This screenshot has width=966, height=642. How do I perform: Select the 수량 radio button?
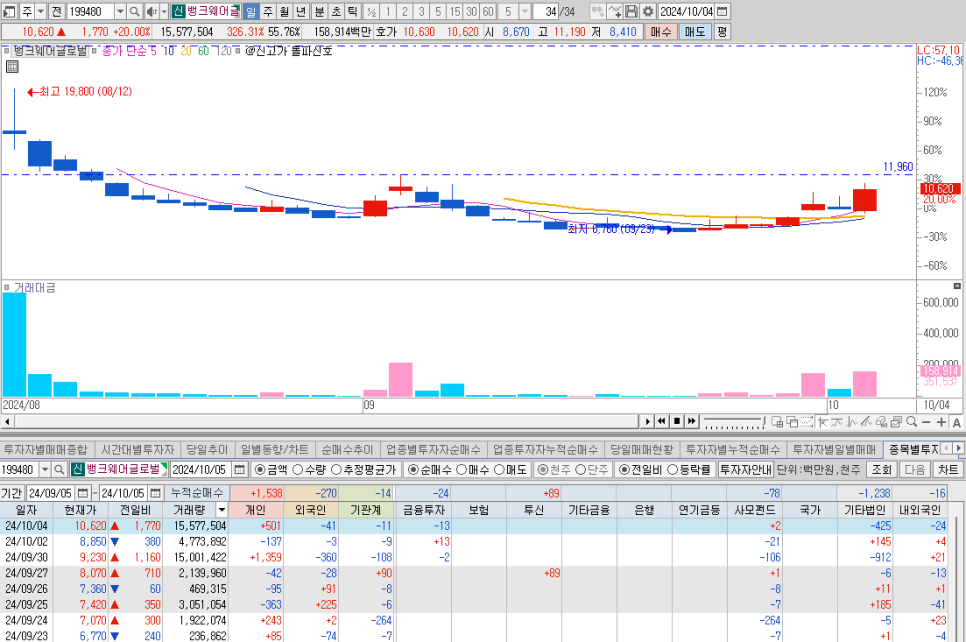pyautogui.click(x=298, y=469)
